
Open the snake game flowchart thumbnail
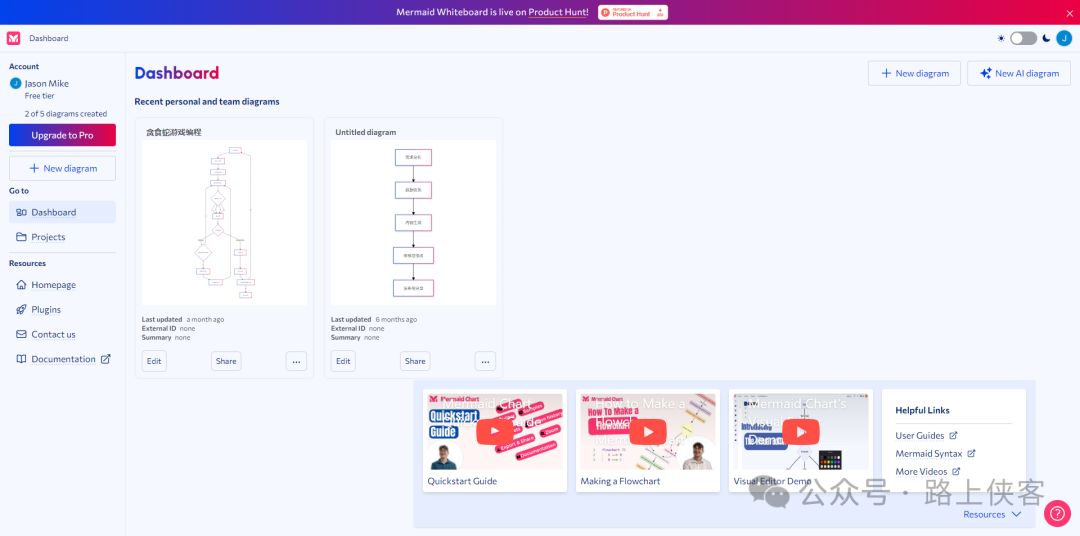[225, 223]
